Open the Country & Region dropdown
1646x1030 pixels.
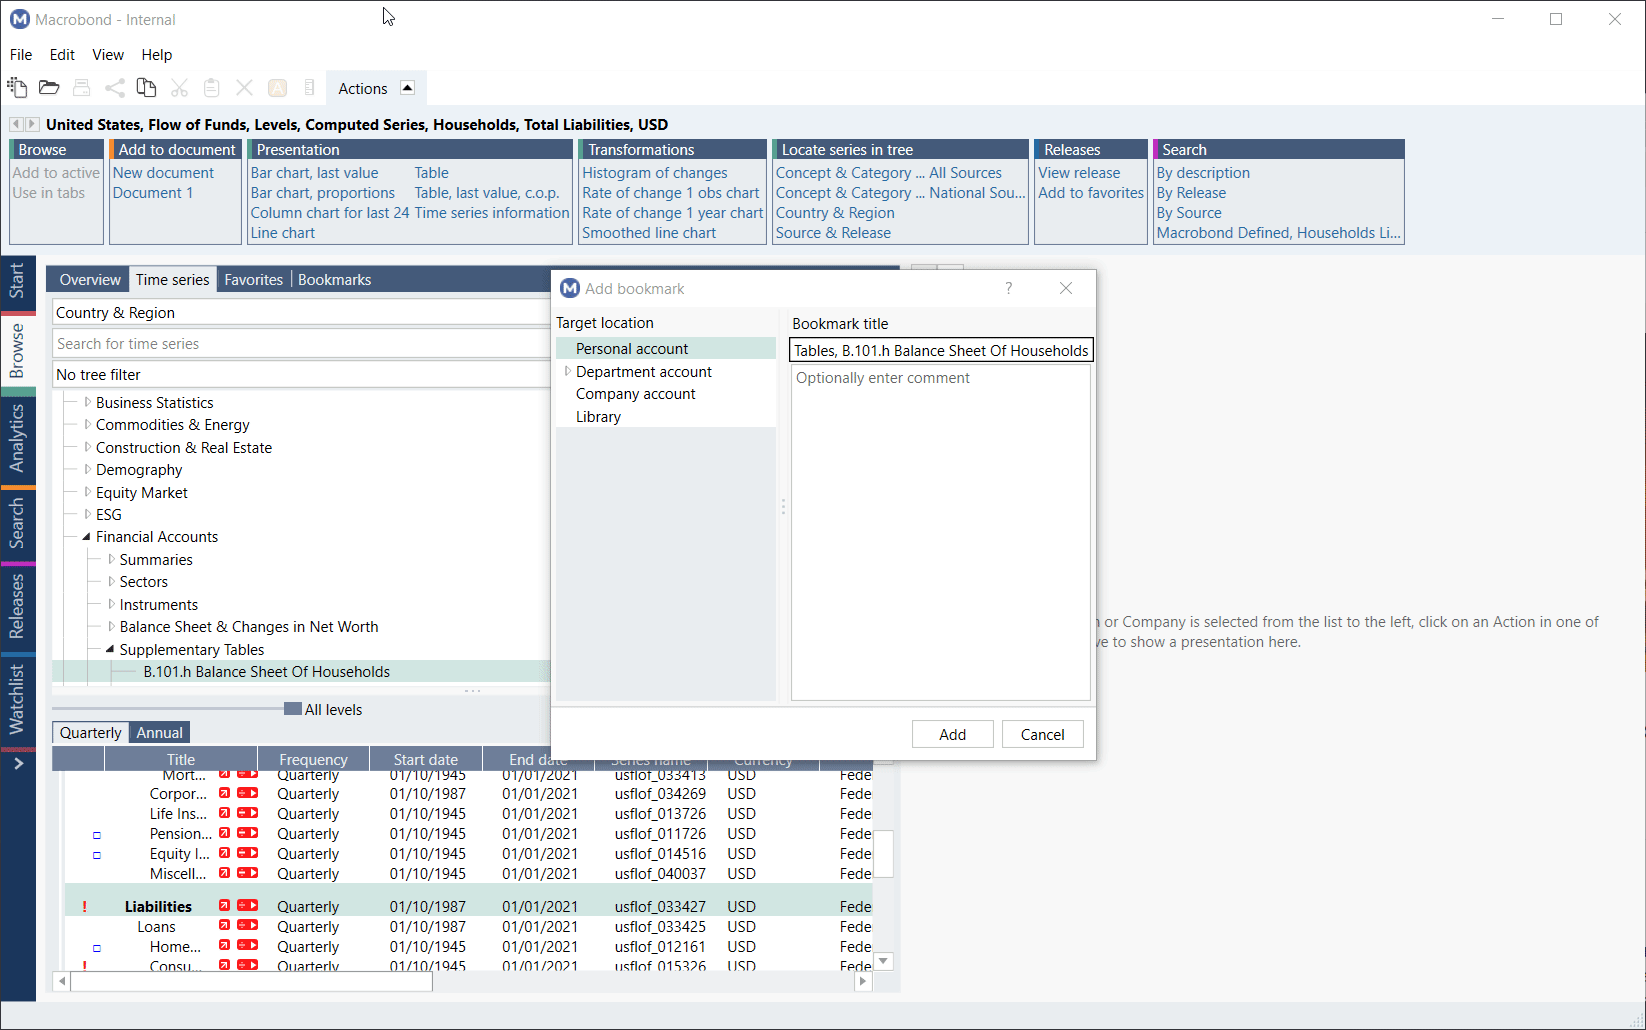pos(301,312)
